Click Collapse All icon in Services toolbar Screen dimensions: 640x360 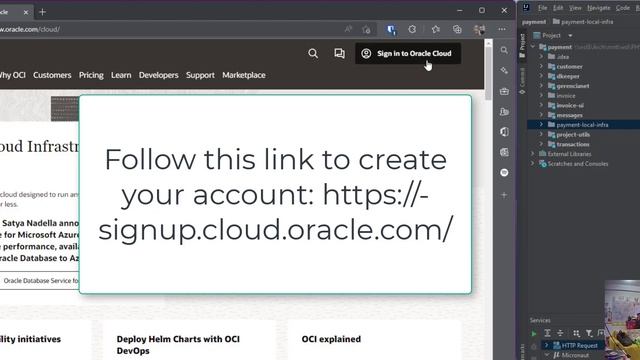click(560, 333)
